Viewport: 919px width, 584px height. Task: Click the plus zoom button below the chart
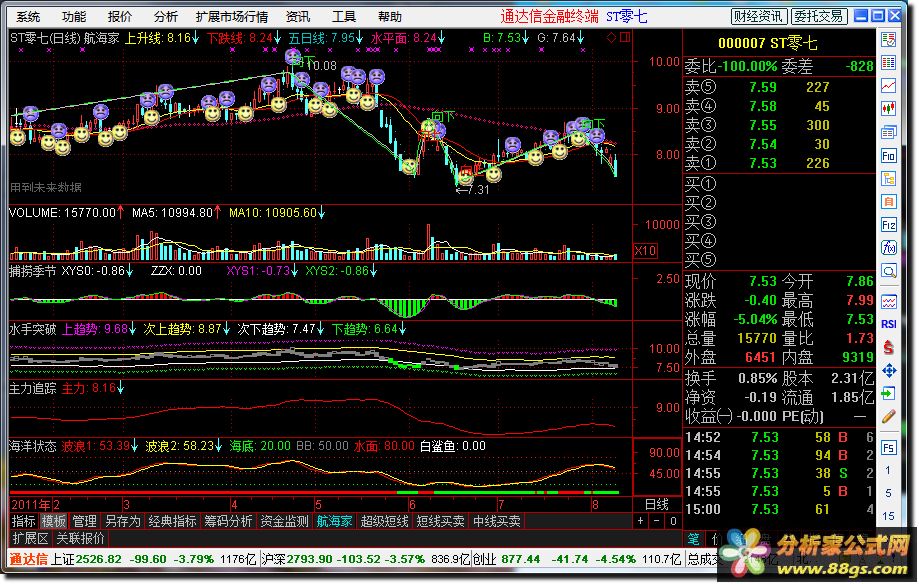(x=641, y=521)
